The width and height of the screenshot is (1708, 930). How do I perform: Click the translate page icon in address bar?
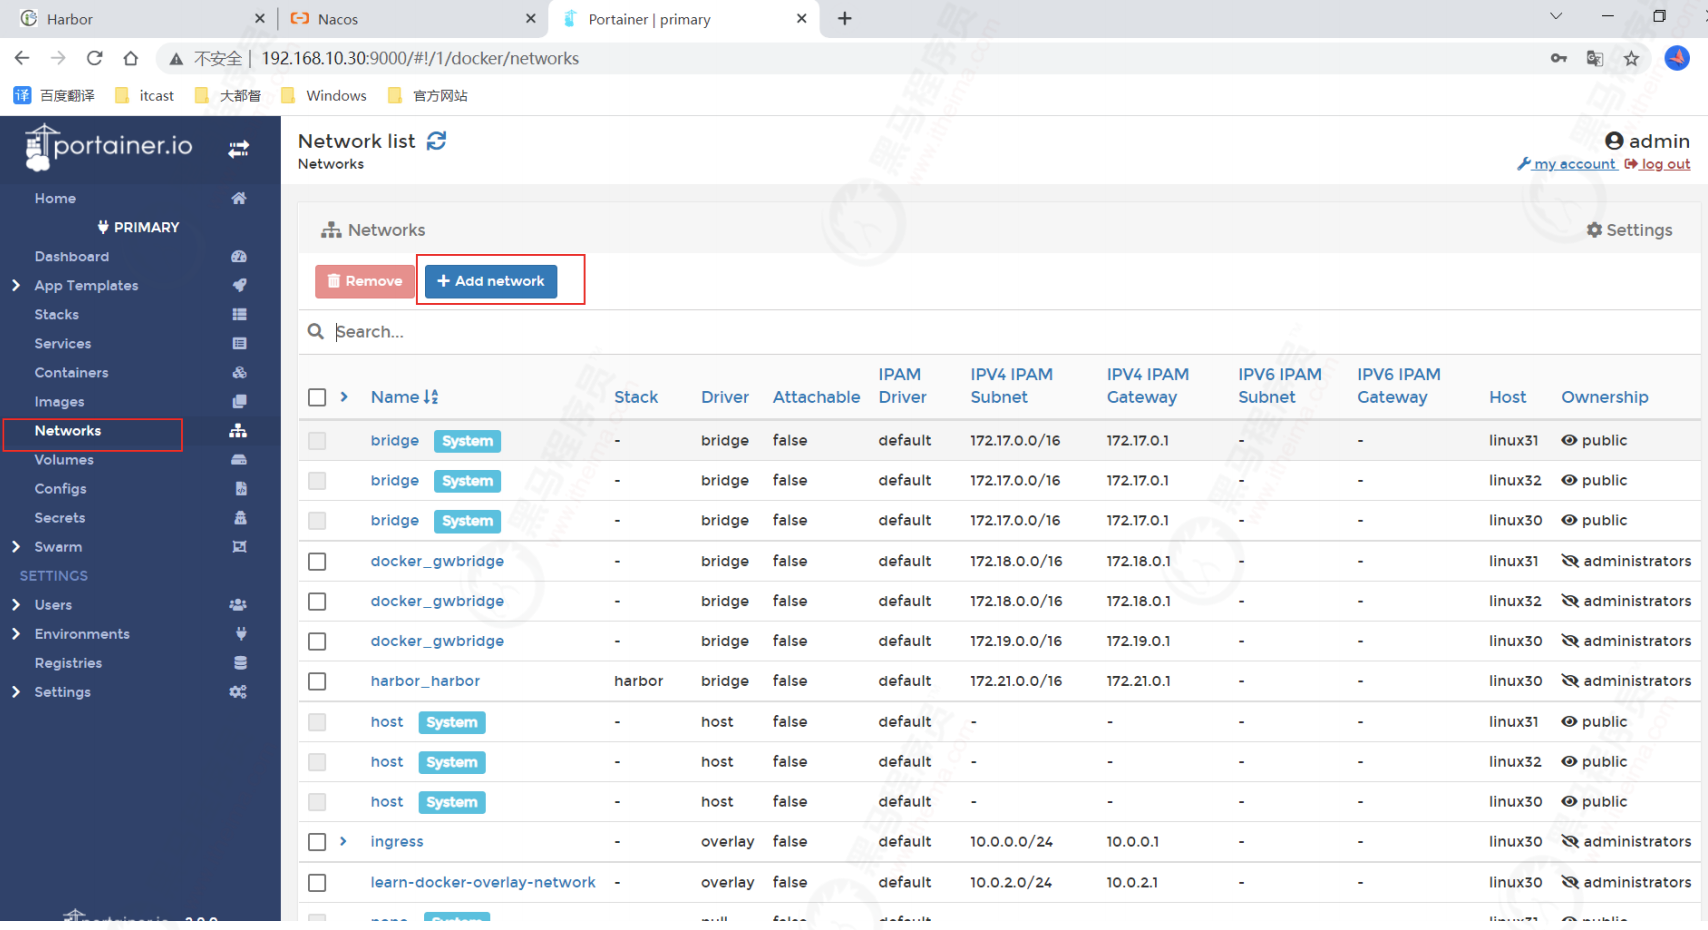click(x=1595, y=58)
